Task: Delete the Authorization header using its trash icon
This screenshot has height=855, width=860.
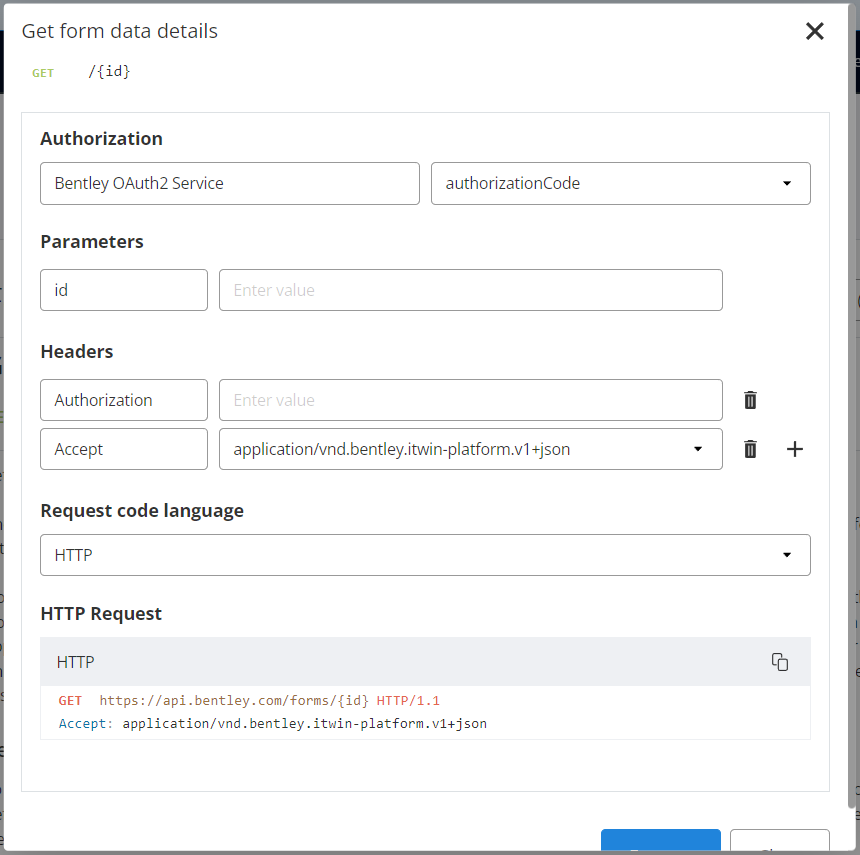Action: (750, 399)
